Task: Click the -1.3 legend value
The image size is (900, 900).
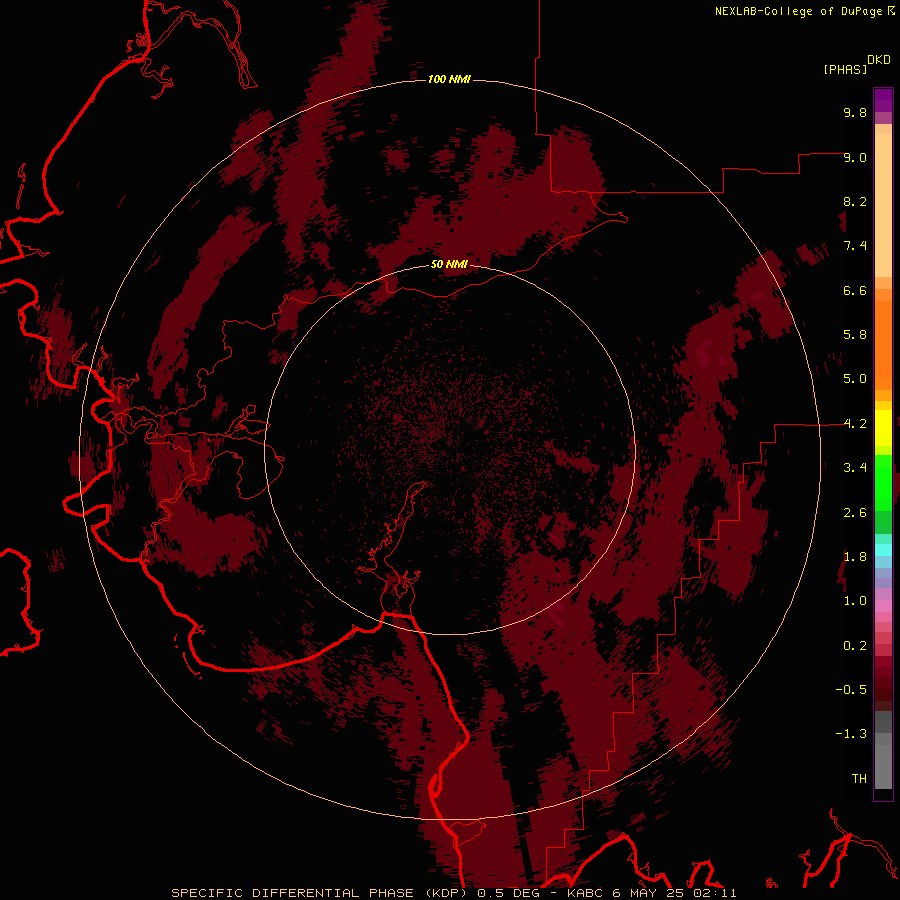Action: 851,734
